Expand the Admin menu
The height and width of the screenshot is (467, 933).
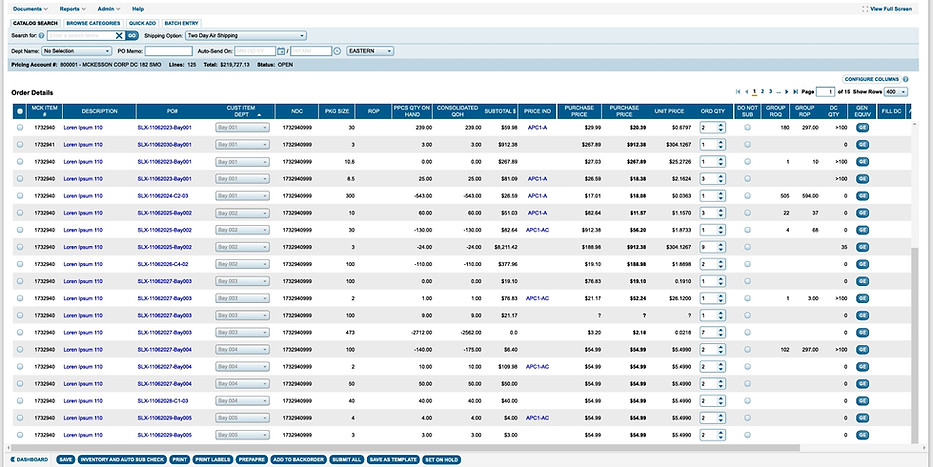pyautogui.click(x=109, y=9)
